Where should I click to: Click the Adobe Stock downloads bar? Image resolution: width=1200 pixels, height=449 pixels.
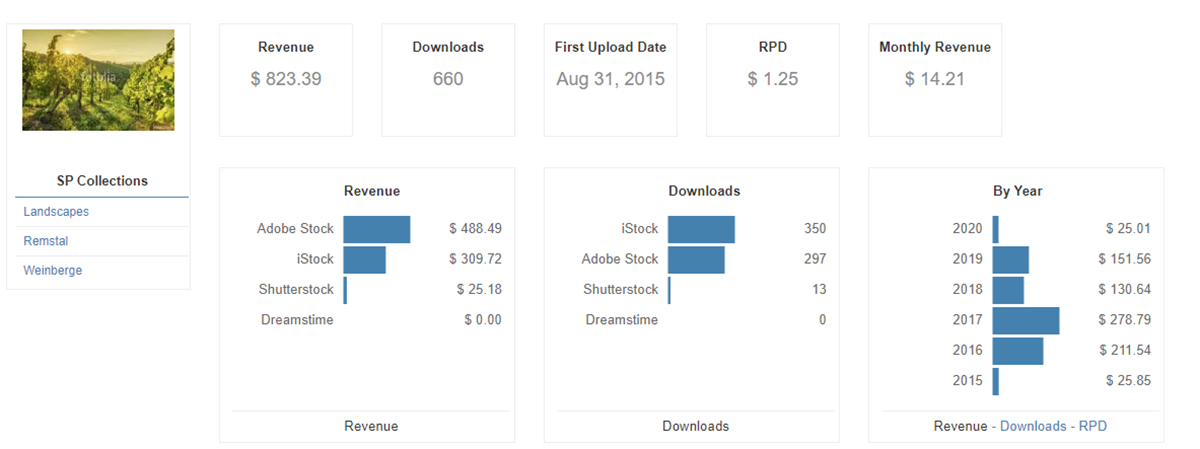696,259
